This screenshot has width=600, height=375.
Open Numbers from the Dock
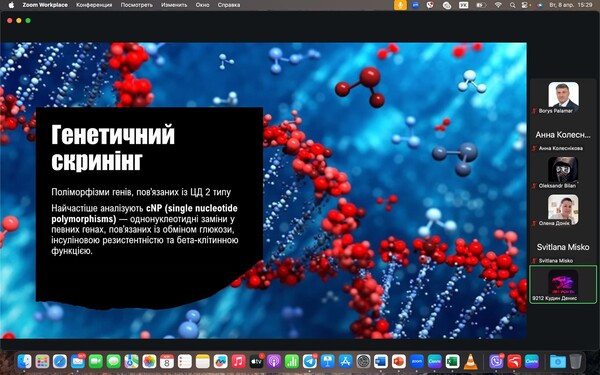(x=292, y=361)
